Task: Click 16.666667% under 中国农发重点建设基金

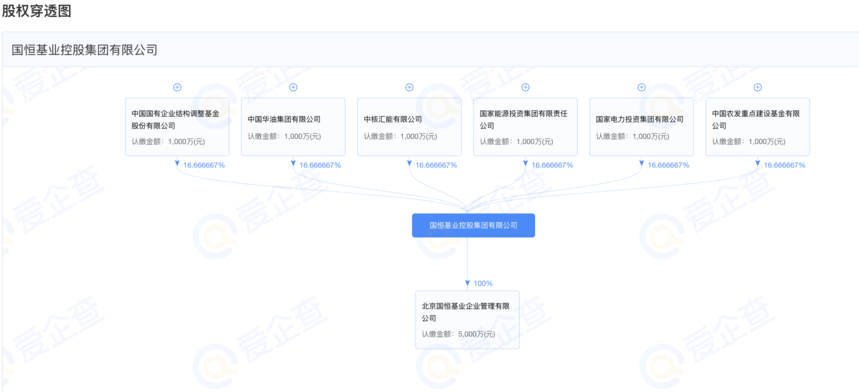Action: click(784, 165)
